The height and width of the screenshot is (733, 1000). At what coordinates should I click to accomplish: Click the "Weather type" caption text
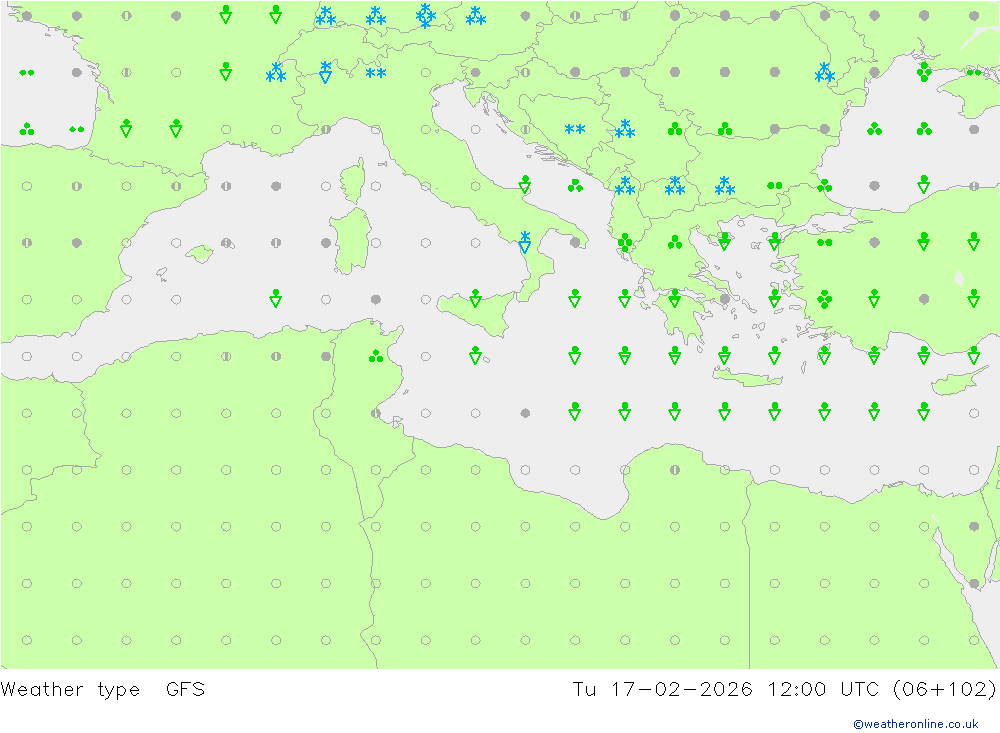coord(70,690)
